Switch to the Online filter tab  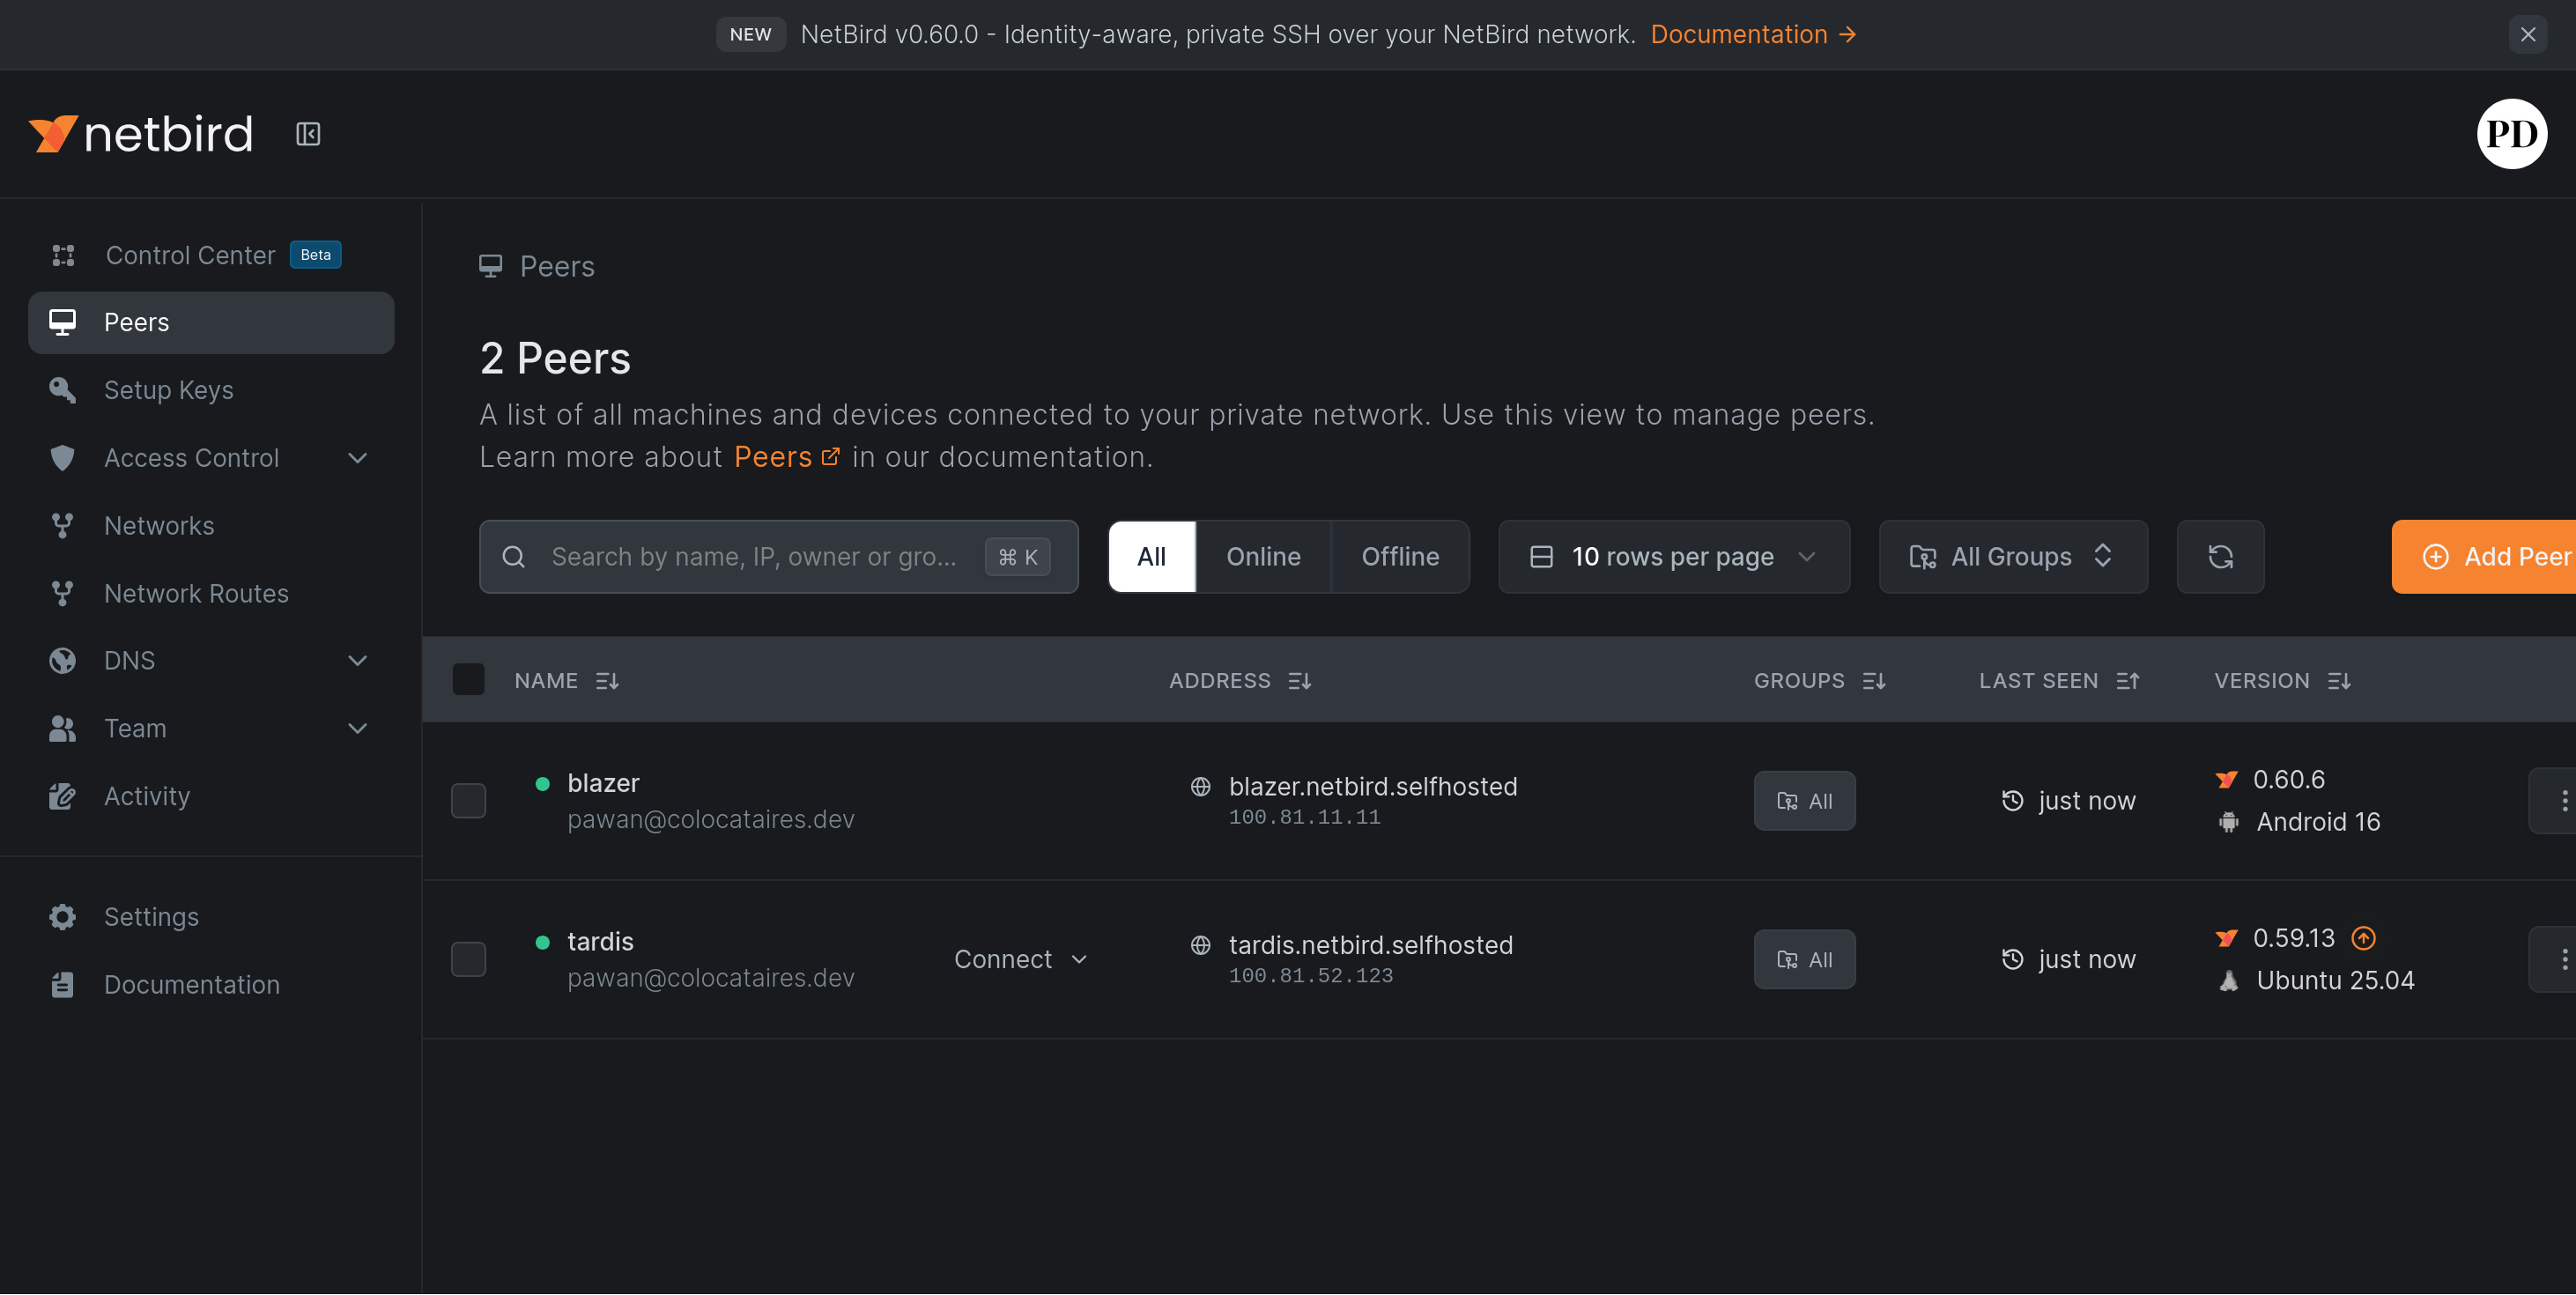tap(1263, 557)
